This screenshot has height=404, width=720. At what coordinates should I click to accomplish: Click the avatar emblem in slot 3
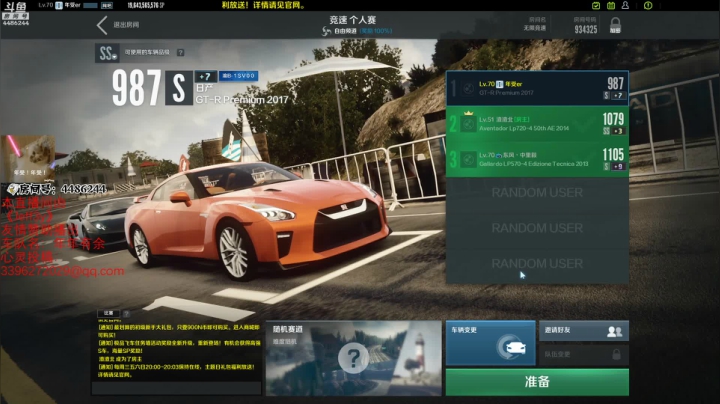pos(468,160)
